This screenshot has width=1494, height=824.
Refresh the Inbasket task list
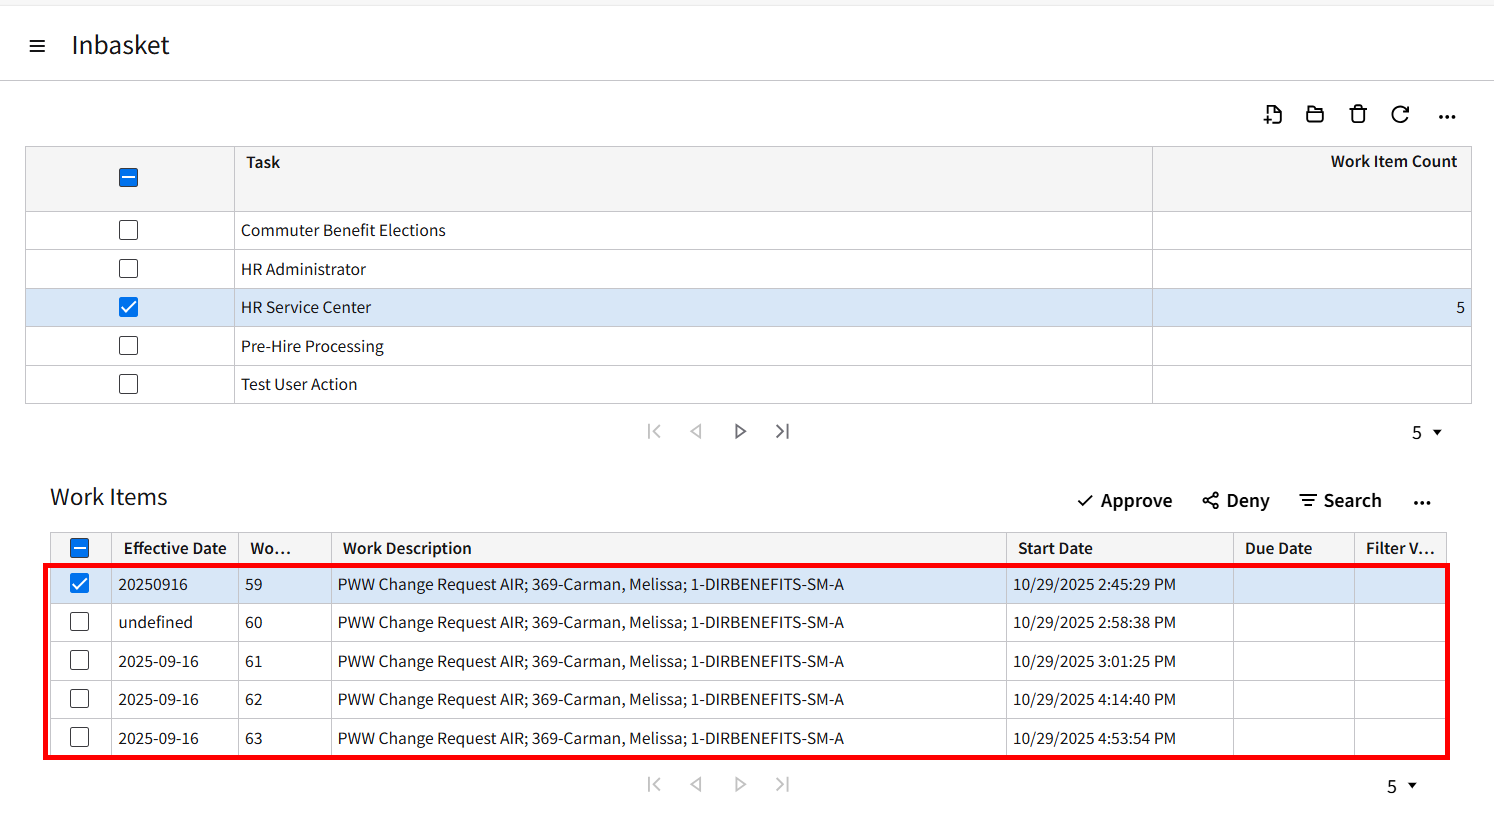[1400, 115]
